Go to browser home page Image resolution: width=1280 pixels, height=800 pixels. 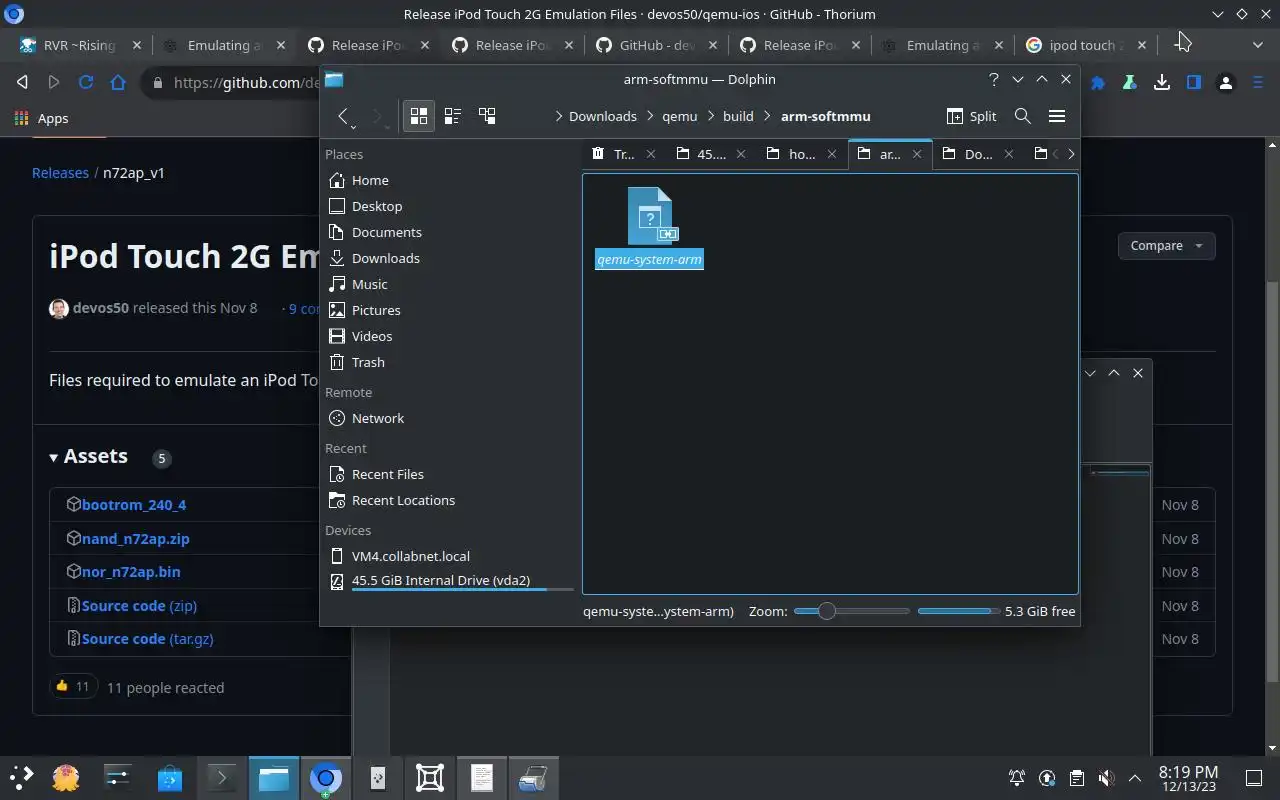point(118,82)
